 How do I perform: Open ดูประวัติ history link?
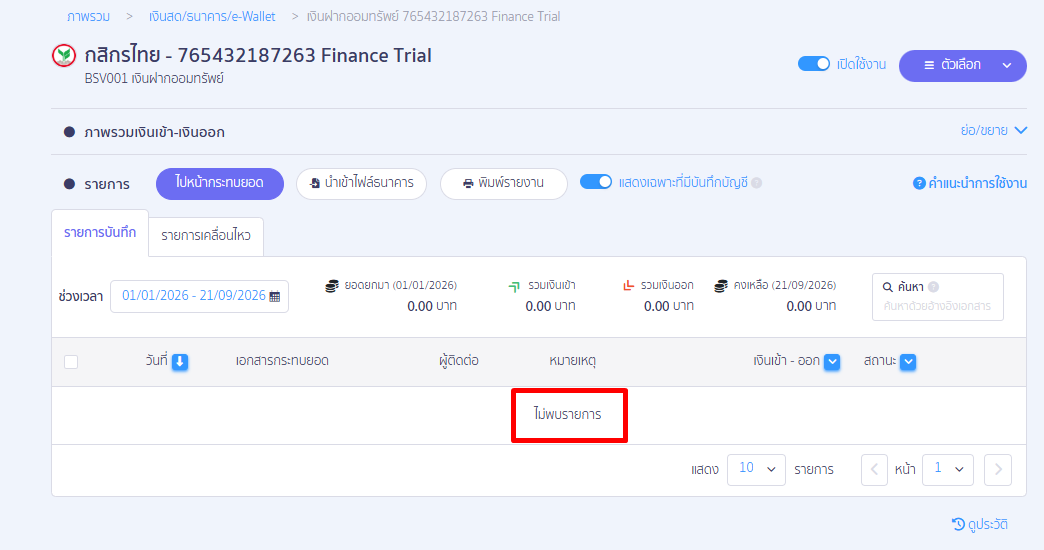click(980, 525)
